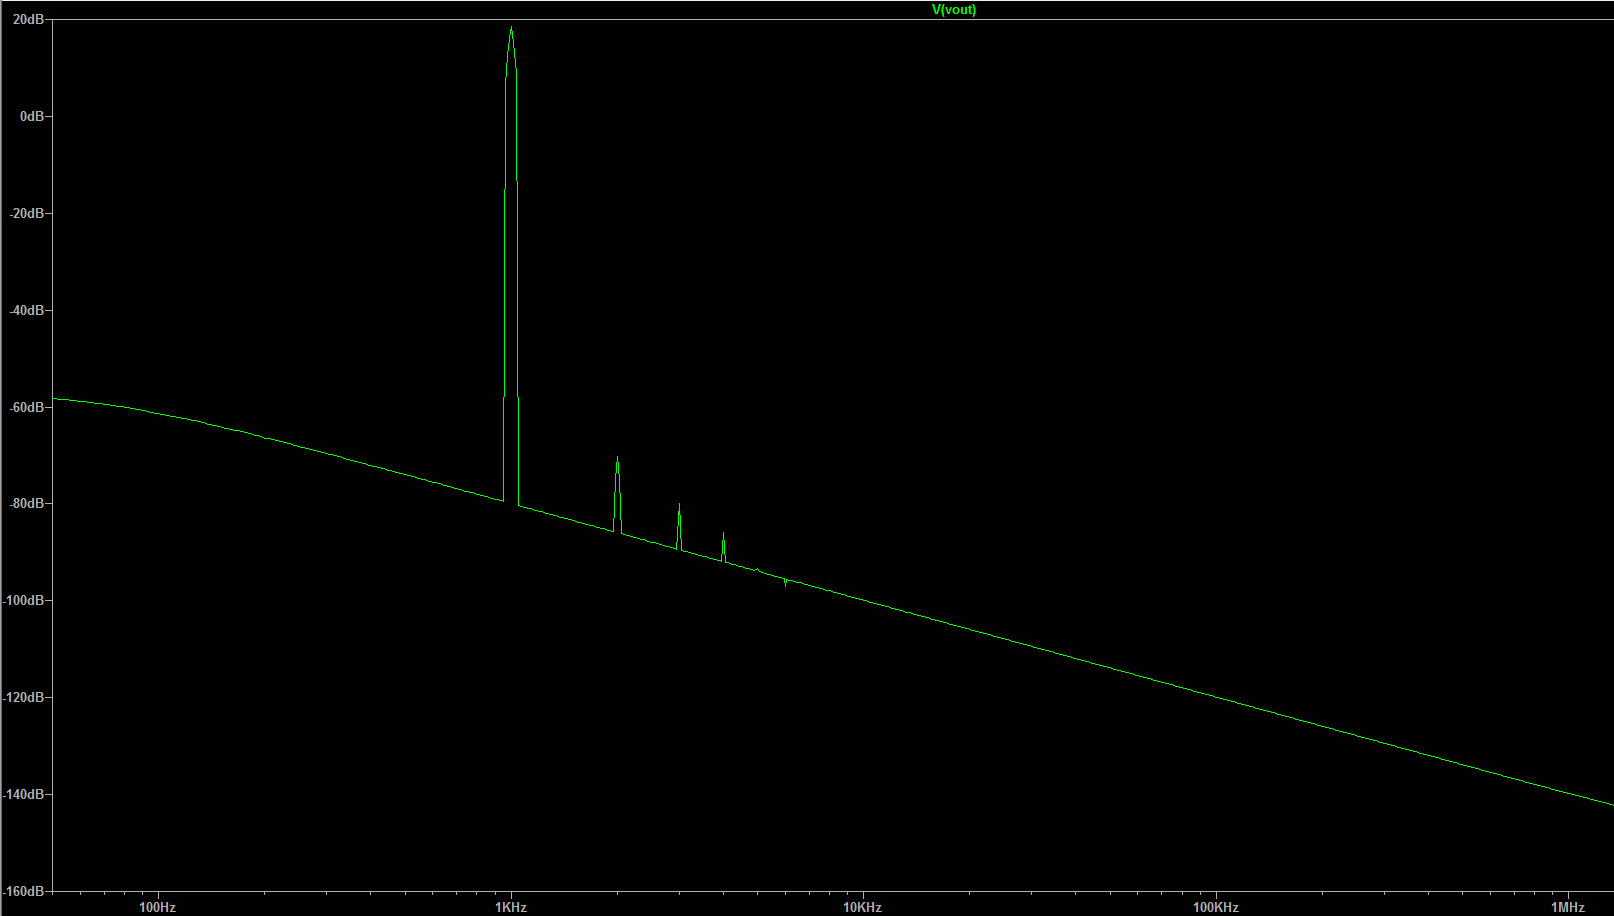Click the -140dB axis label
The image size is (1614, 916).
pos(23,795)
